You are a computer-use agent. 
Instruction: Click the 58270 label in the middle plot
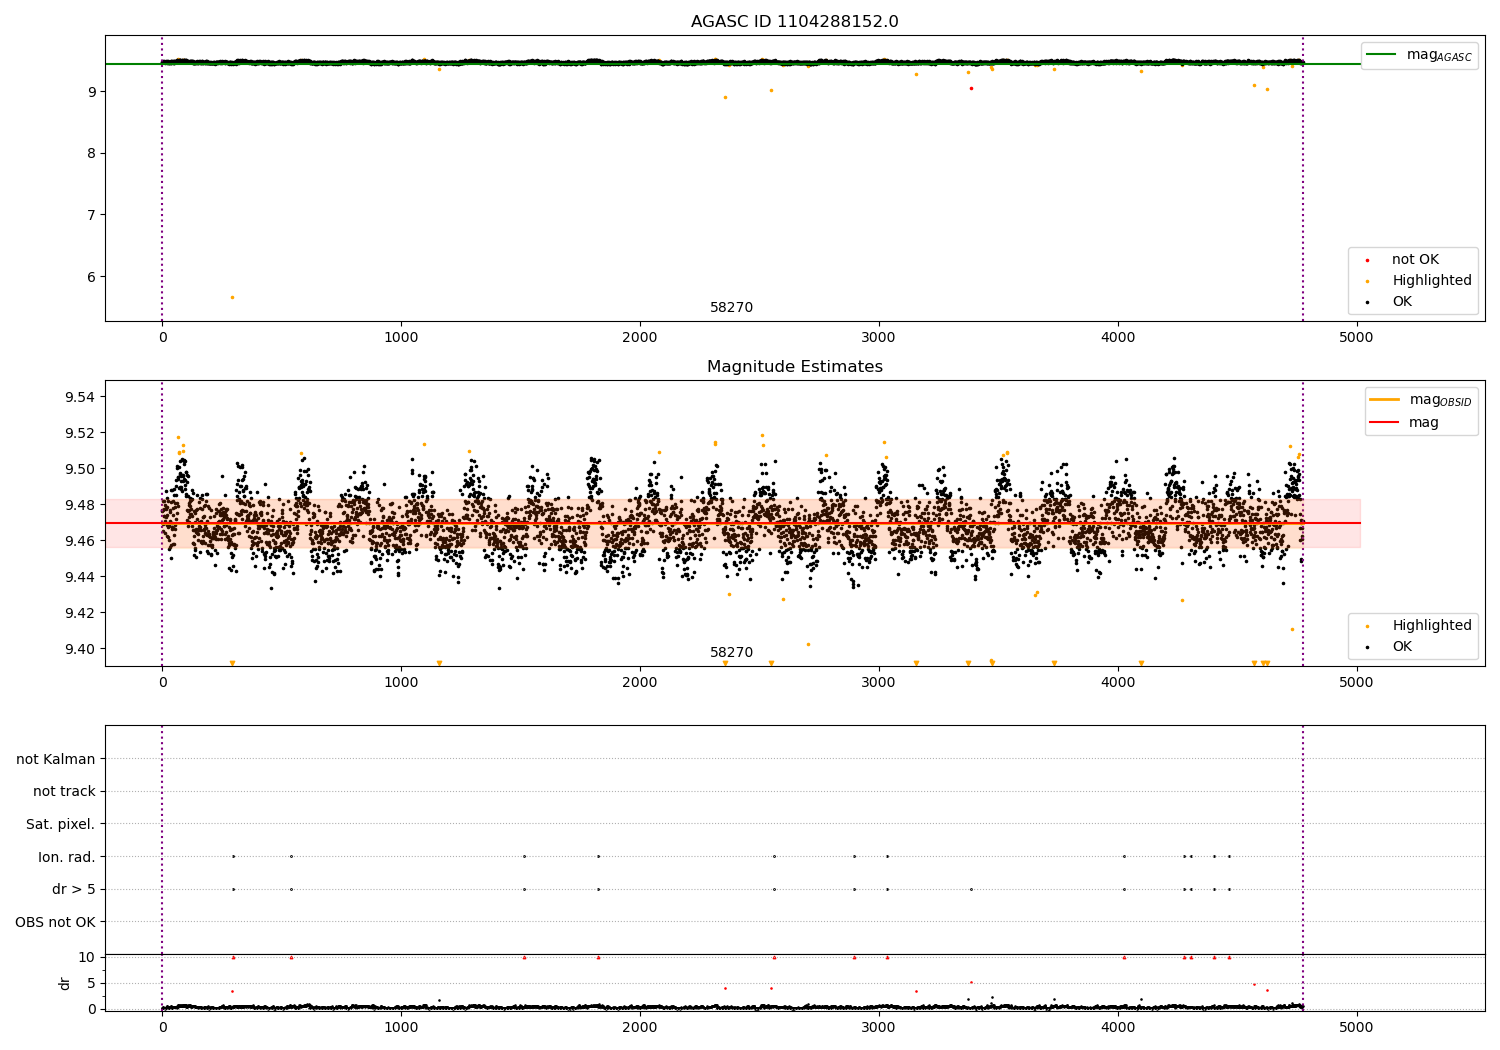731,653
